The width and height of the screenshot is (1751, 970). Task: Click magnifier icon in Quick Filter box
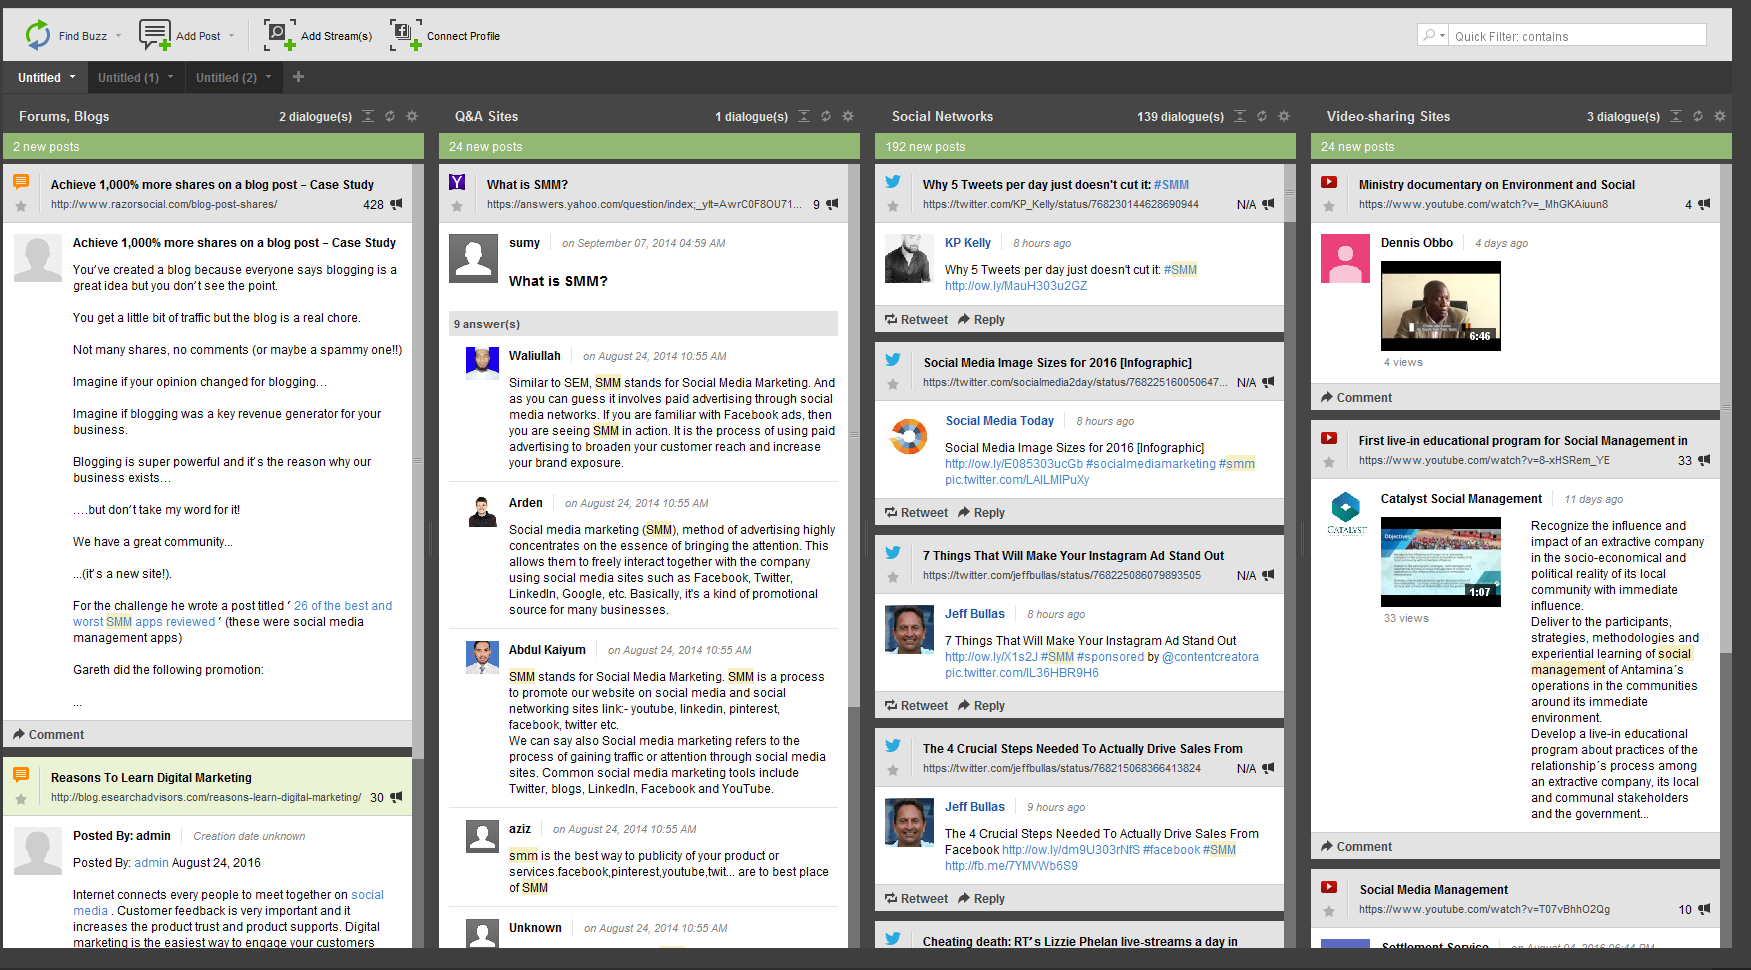coord(1430,35)
